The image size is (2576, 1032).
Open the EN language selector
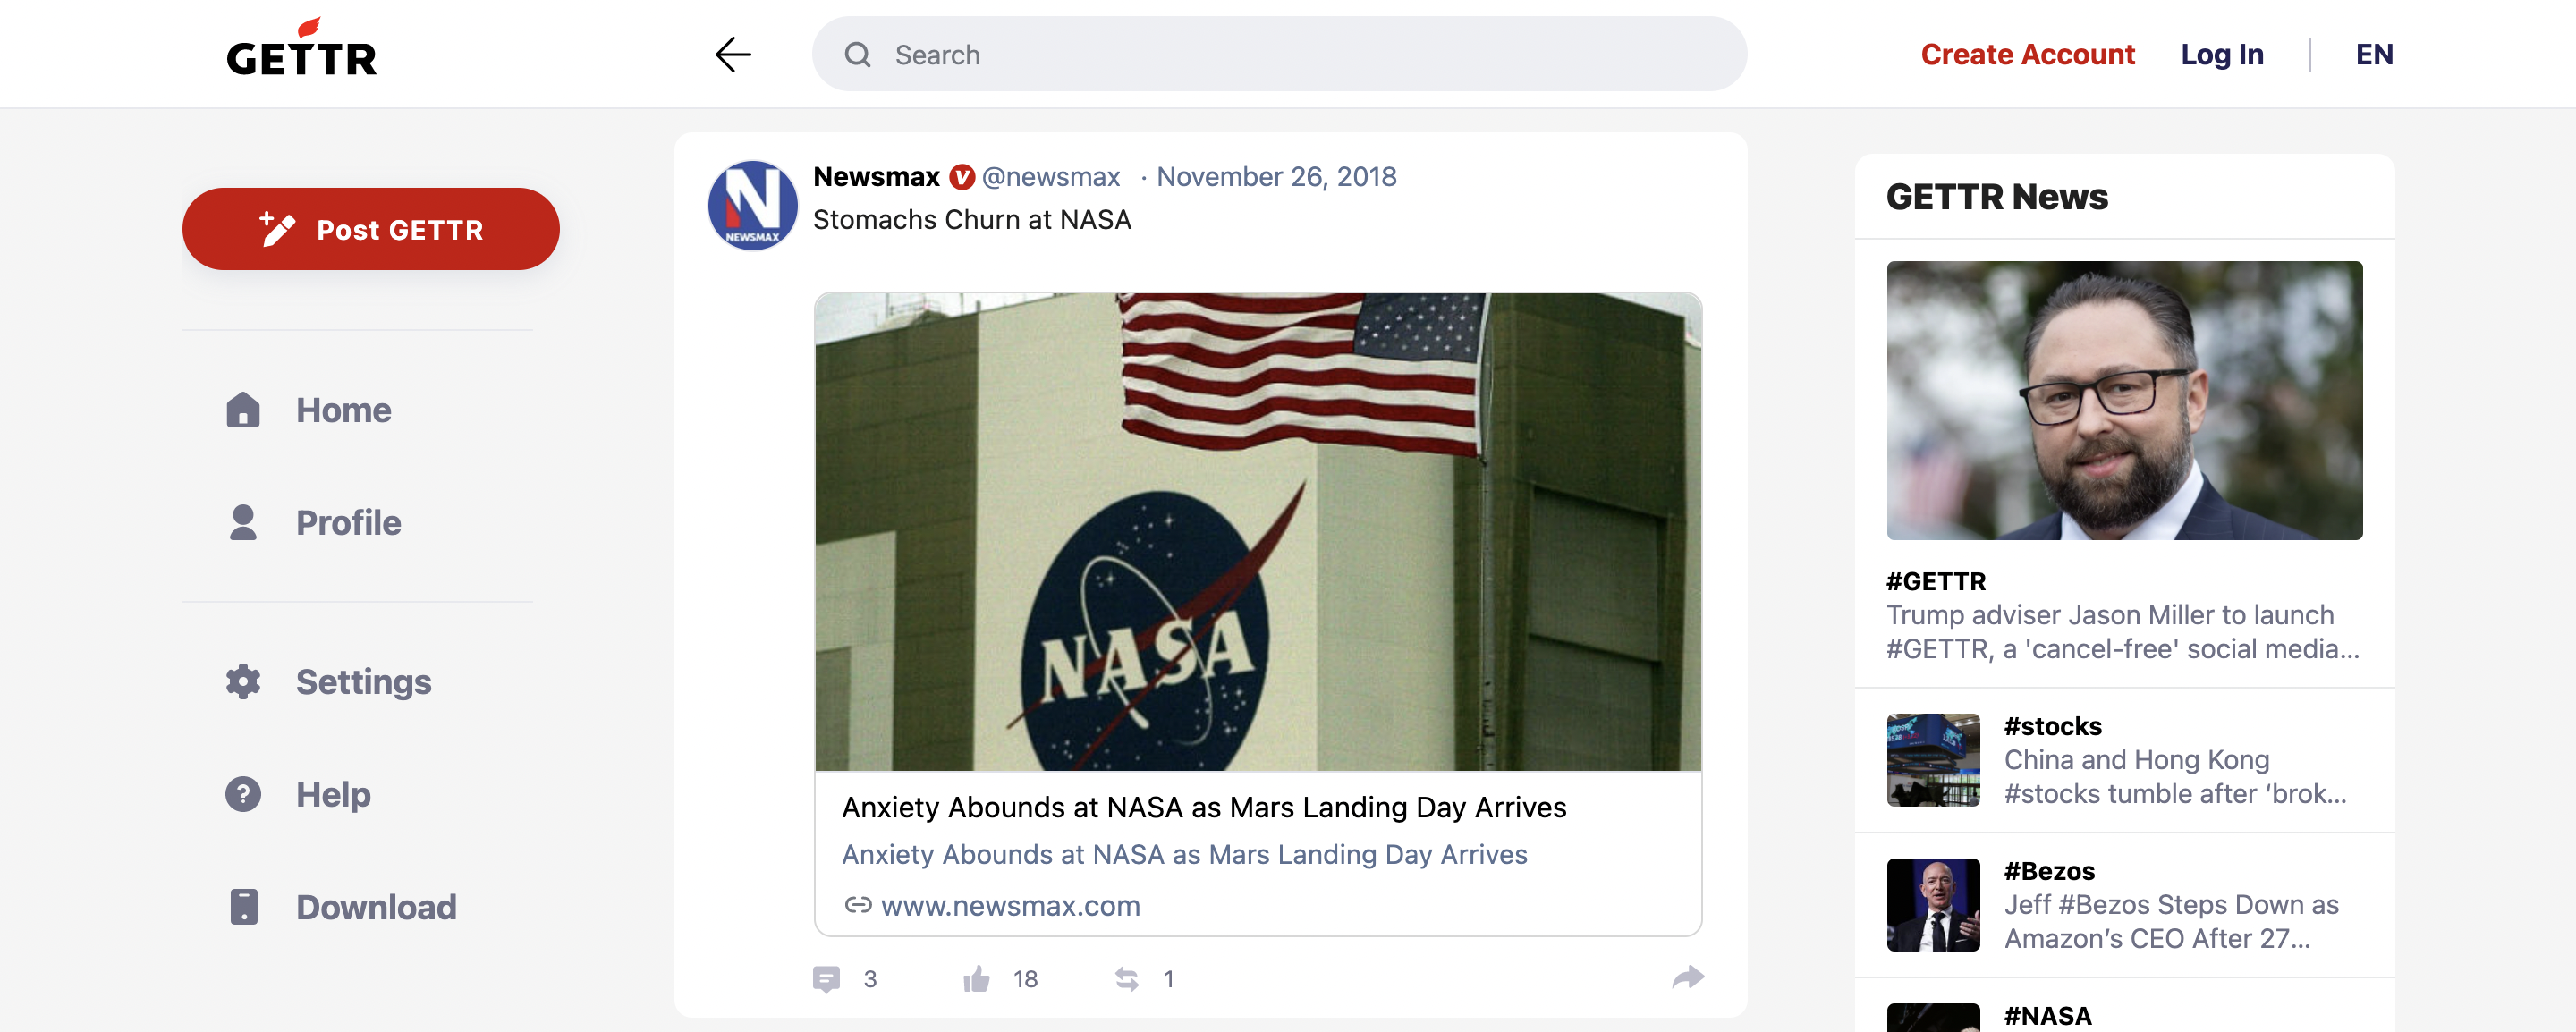2374,54
